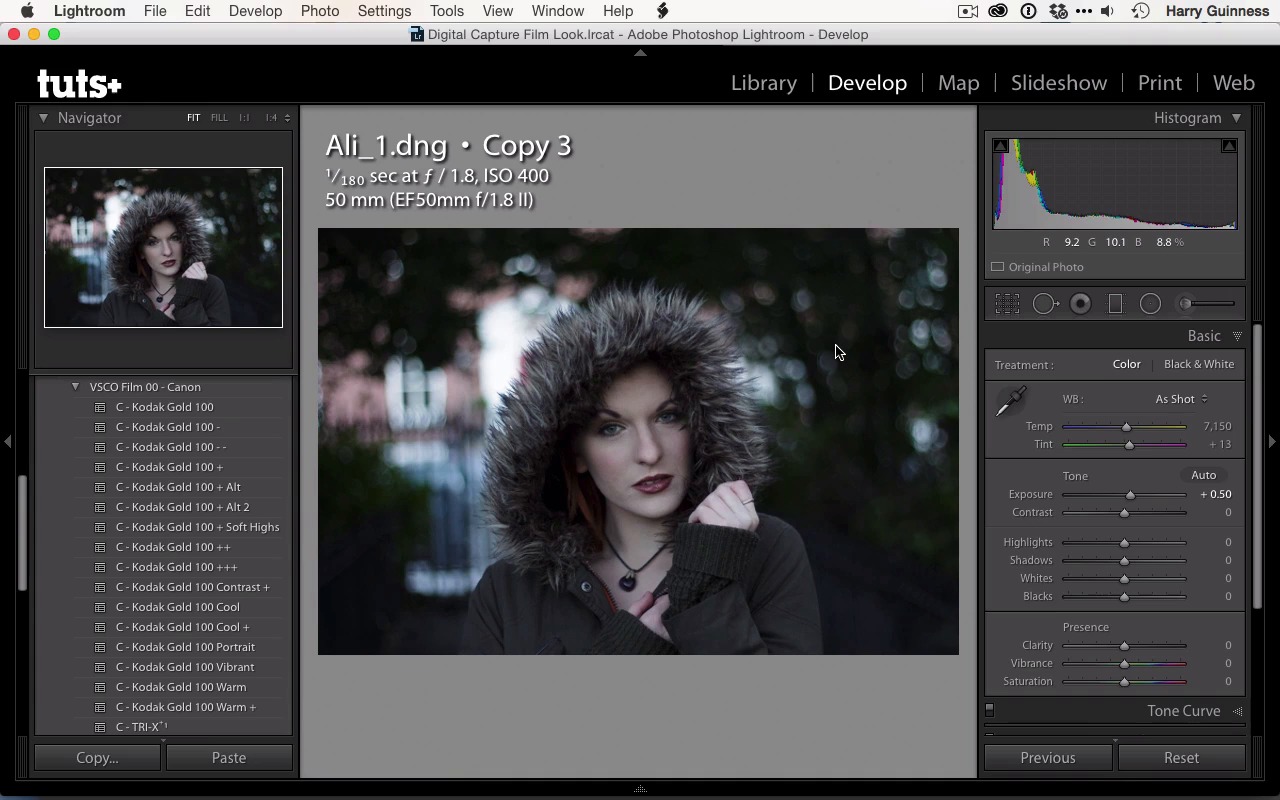Open the Develop menu in menu bar
The width and height of the screenshot is (1280, 800).
coord(255,11)
